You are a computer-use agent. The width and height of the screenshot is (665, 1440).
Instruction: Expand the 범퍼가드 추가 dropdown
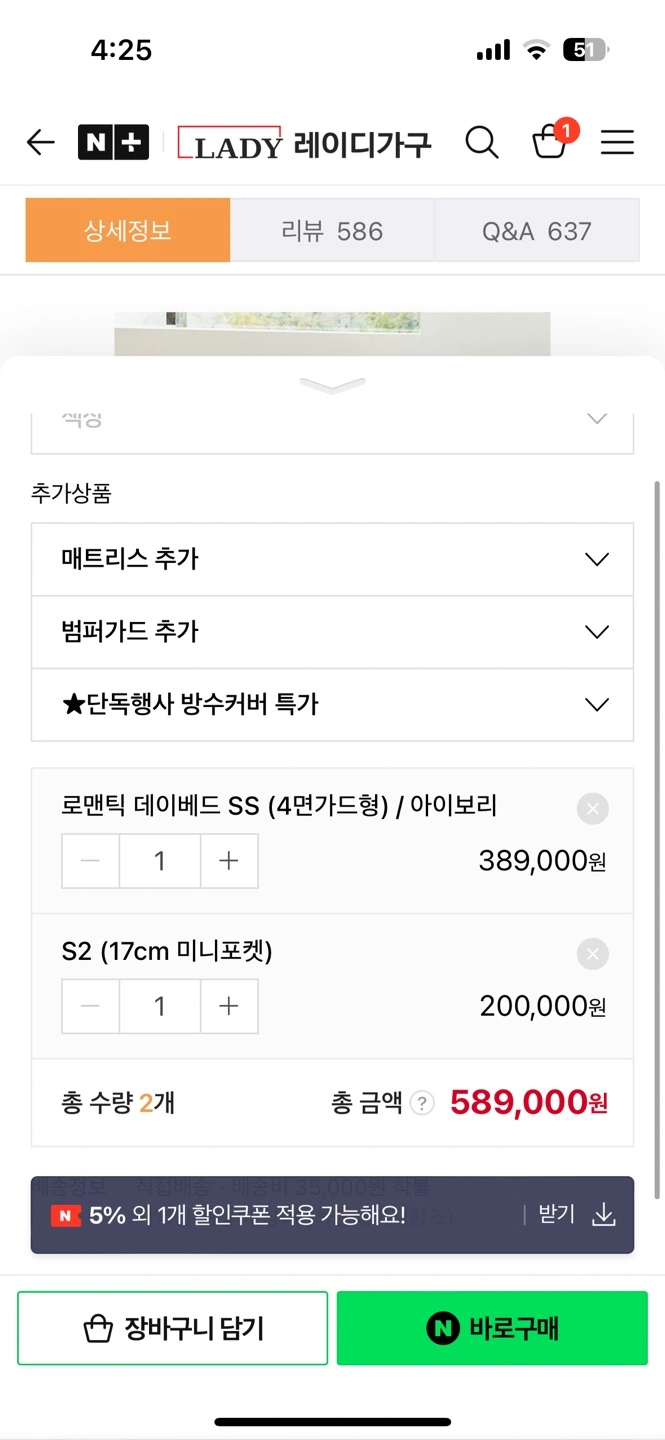click(x=332, y=632)
